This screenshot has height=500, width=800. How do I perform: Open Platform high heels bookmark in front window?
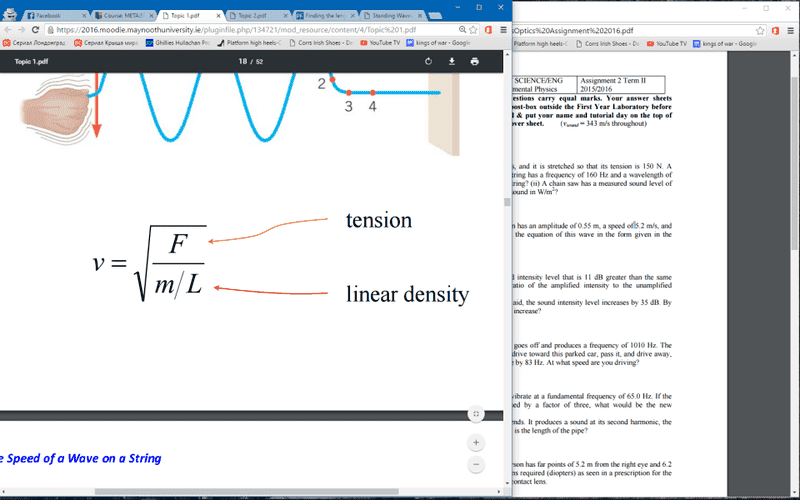coord(249,43)
